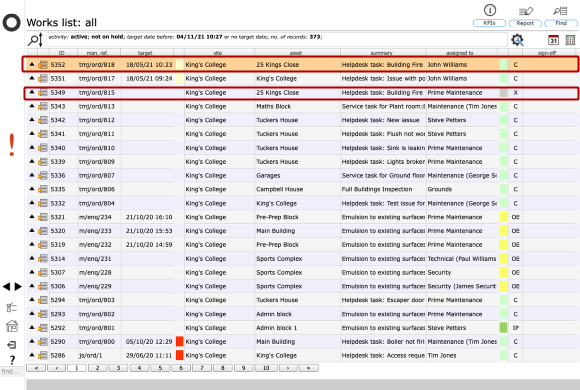Switch to the grid table view icon

click(x=570, y=40)
